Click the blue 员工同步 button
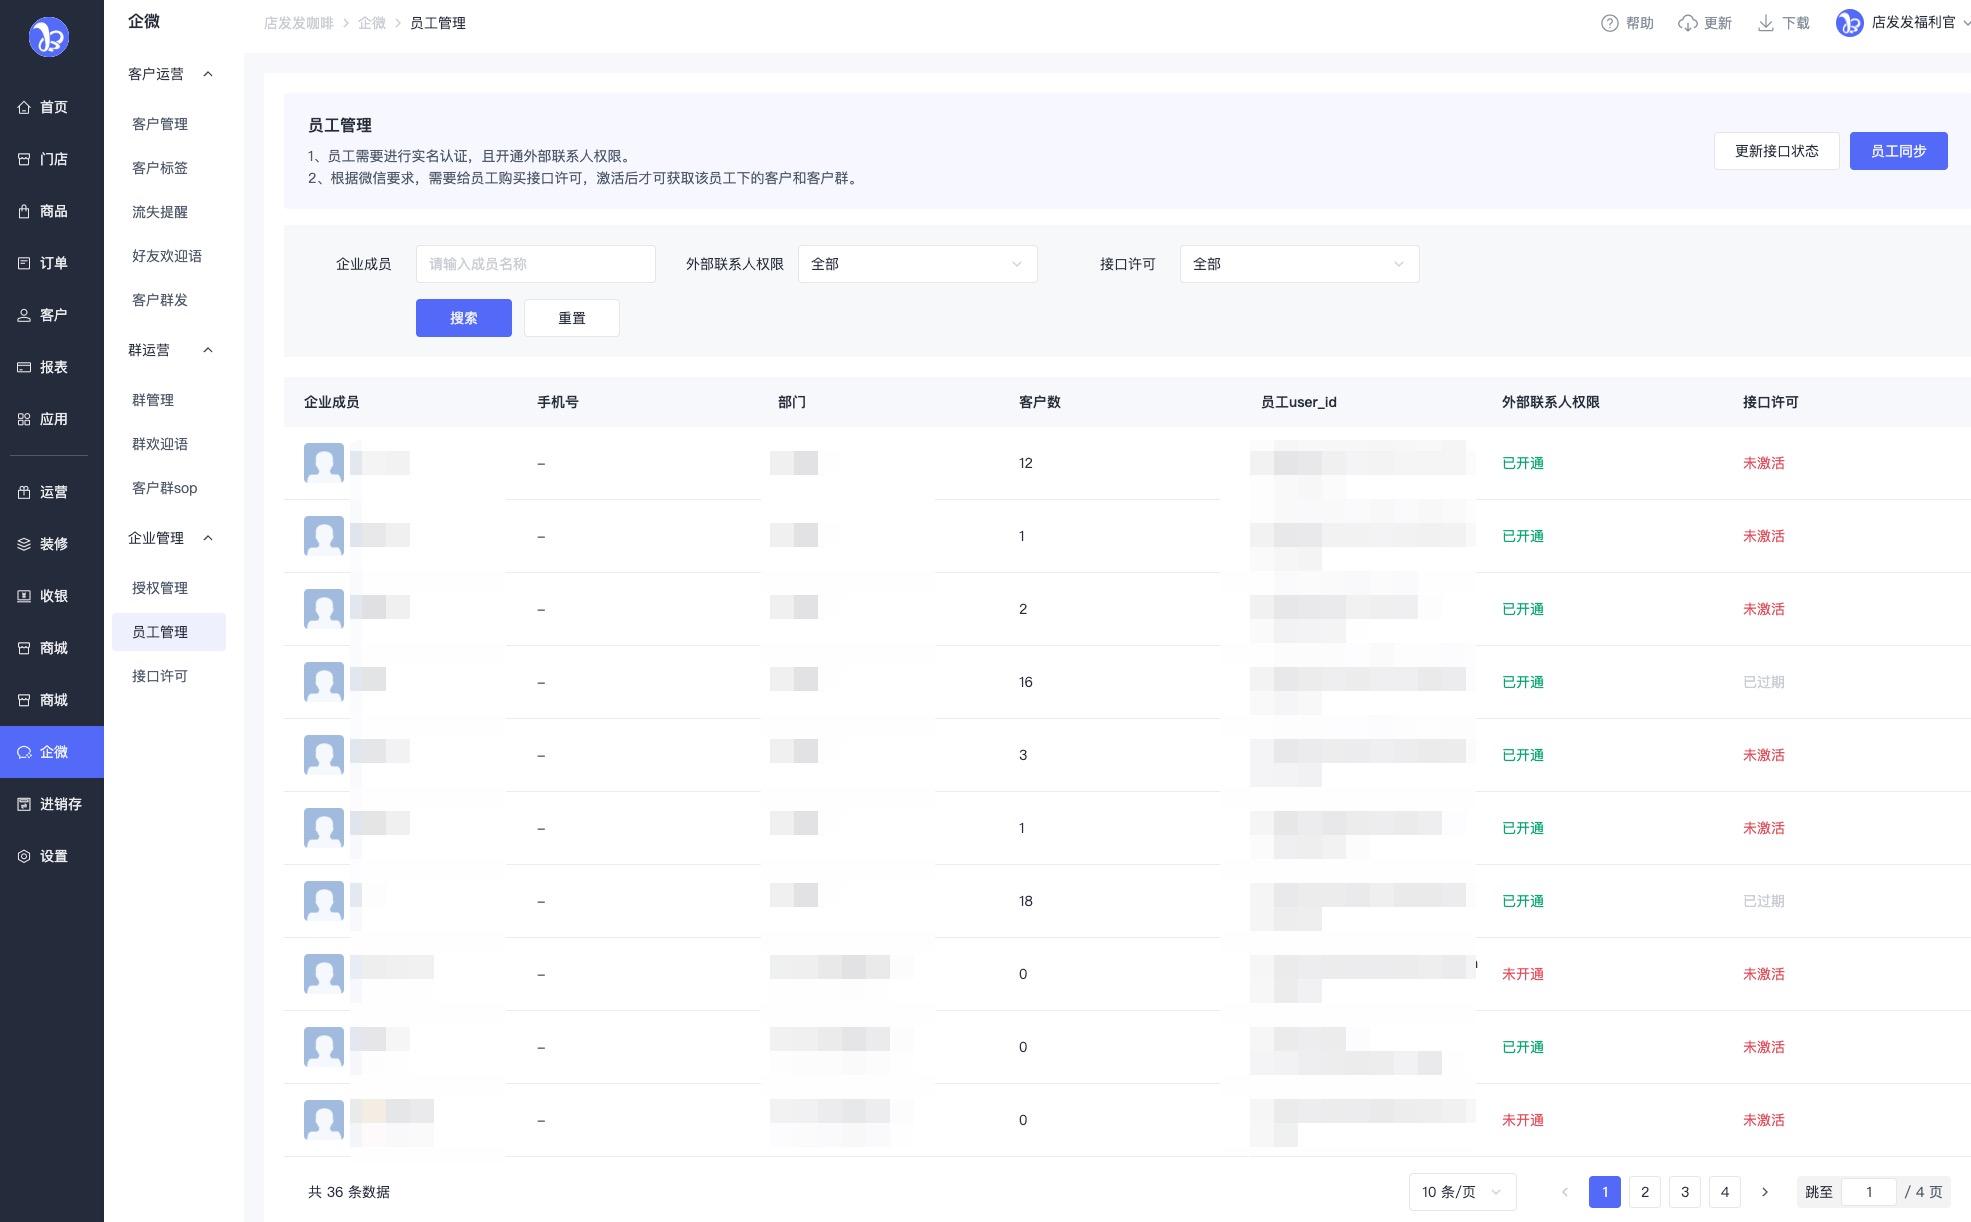1971x1222 pixels. pyautogui.click(x=1898, y=151)
